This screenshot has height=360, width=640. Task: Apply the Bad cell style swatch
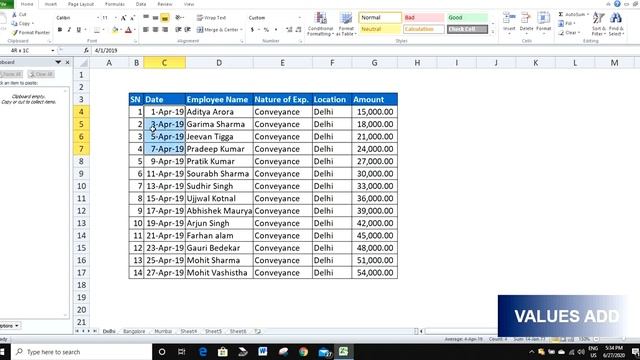point(424,18)
